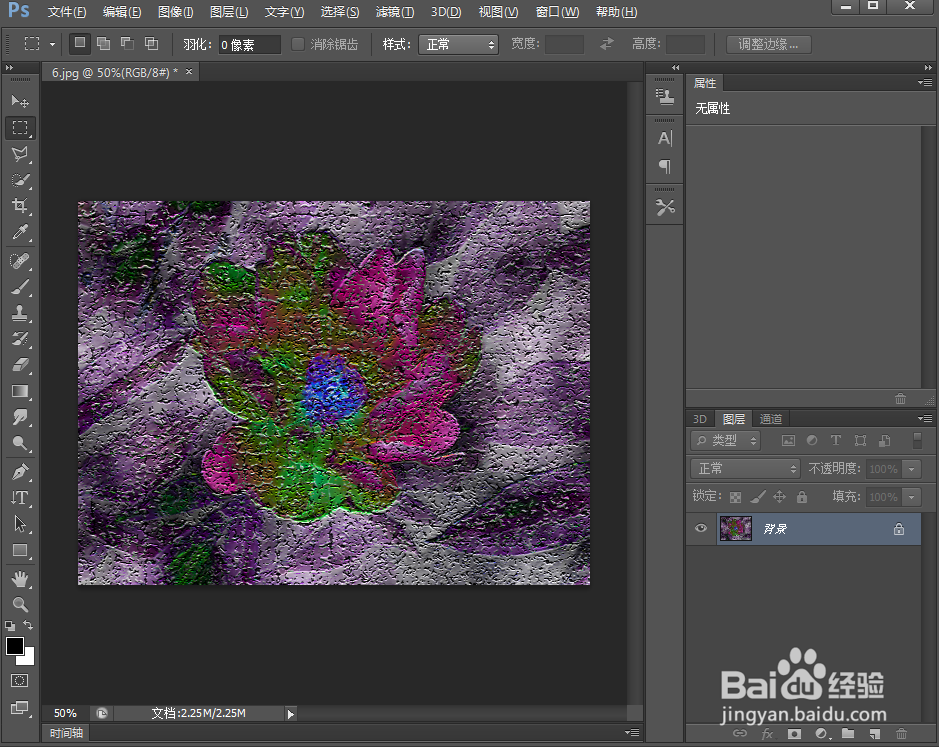This screenshot has width=939, height=747.
Task: Open the Tool Presets panel icon
Action: [x=665, y=207]
